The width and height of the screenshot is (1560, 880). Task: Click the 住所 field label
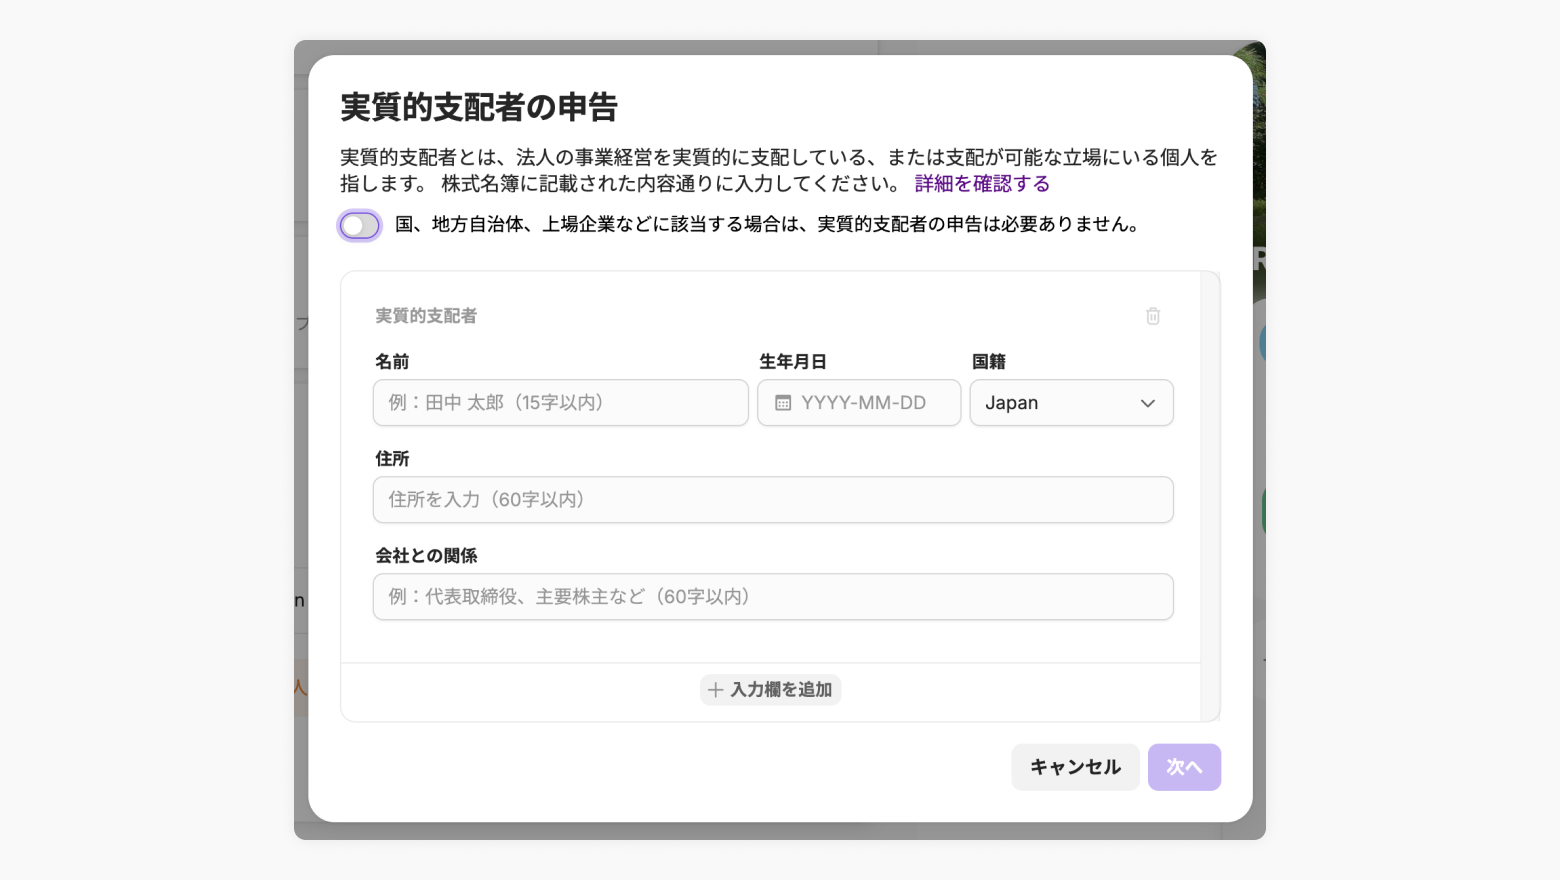[x=392, y=459]
